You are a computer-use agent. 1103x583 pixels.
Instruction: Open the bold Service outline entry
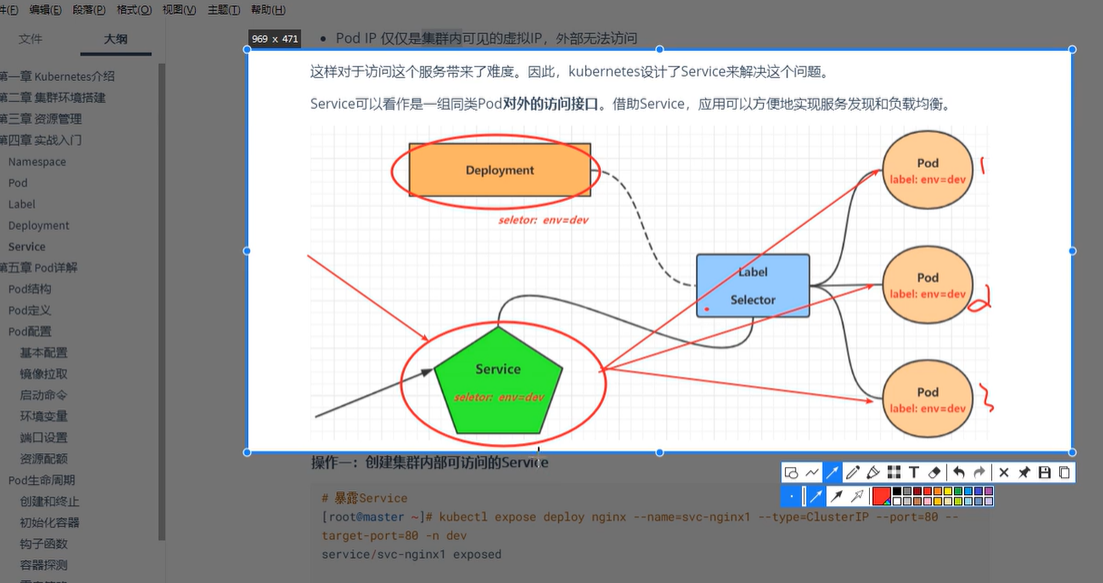click(27, 247)
